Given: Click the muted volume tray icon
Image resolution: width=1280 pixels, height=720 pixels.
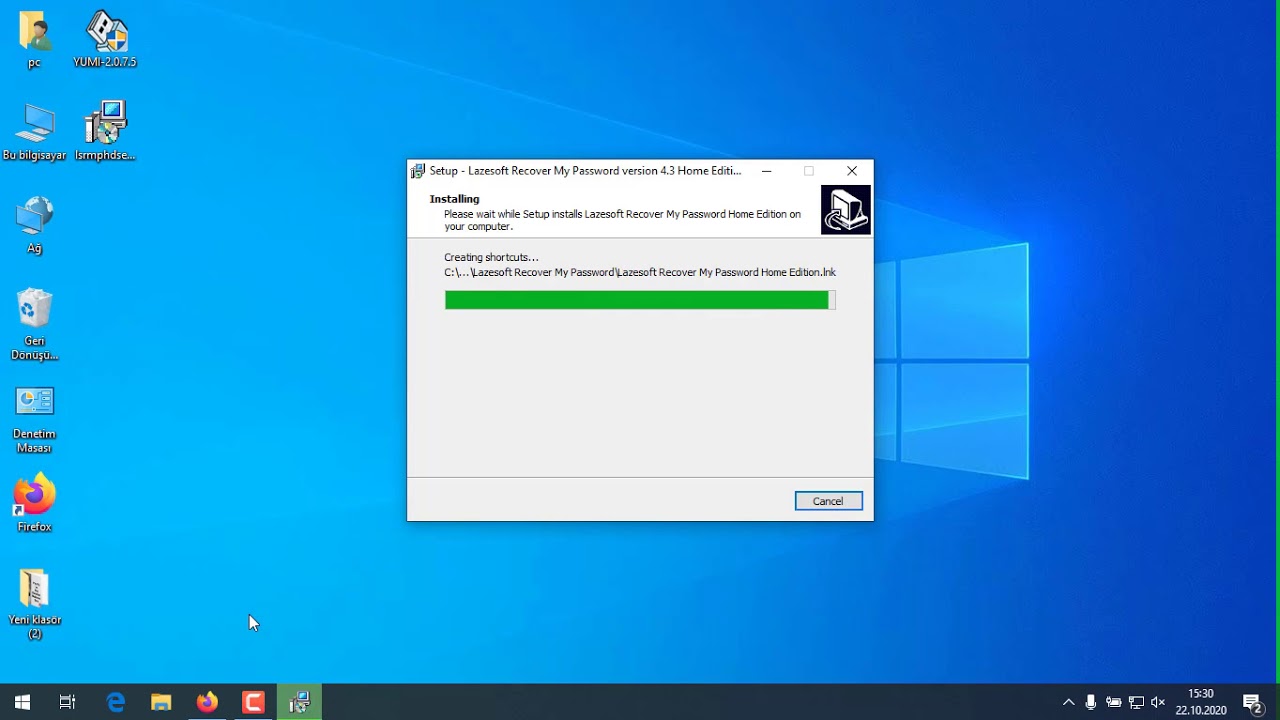Looking at the screenshot, I should tap(1158, 702).
